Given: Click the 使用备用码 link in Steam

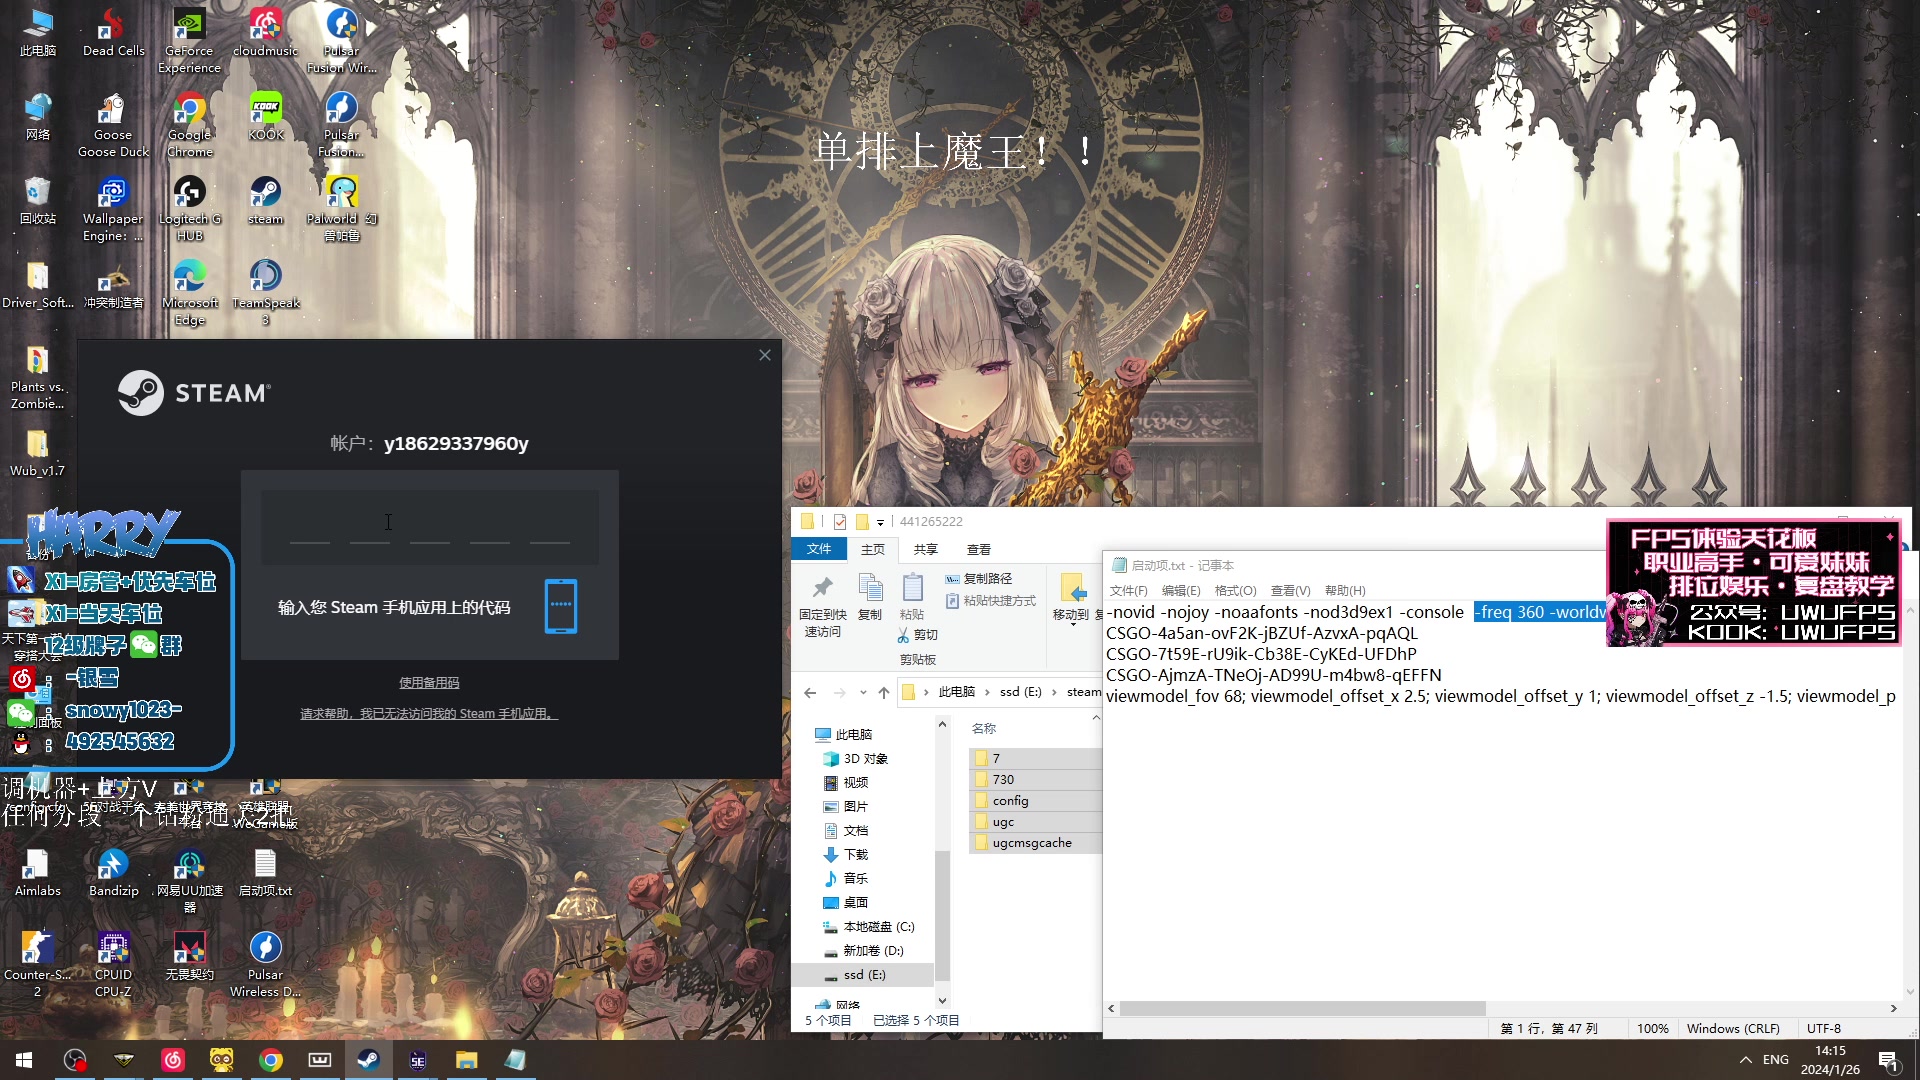Looking at the screenshot, I should click(429, 683).
